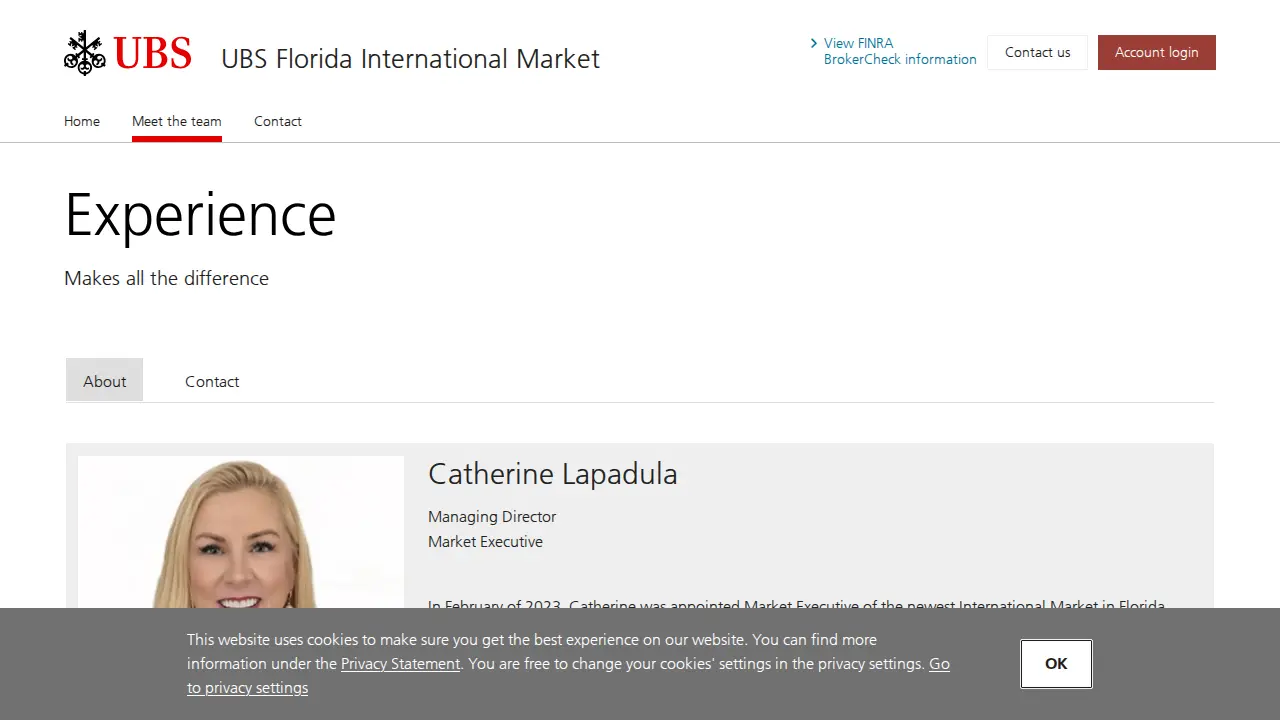Click the UBS Florida International Market title

[410, 59]
